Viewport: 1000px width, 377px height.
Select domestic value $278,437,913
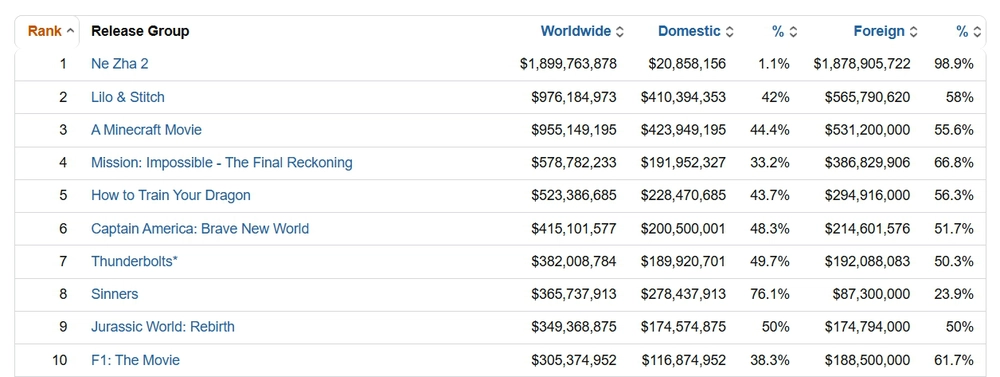pos(683,294)
